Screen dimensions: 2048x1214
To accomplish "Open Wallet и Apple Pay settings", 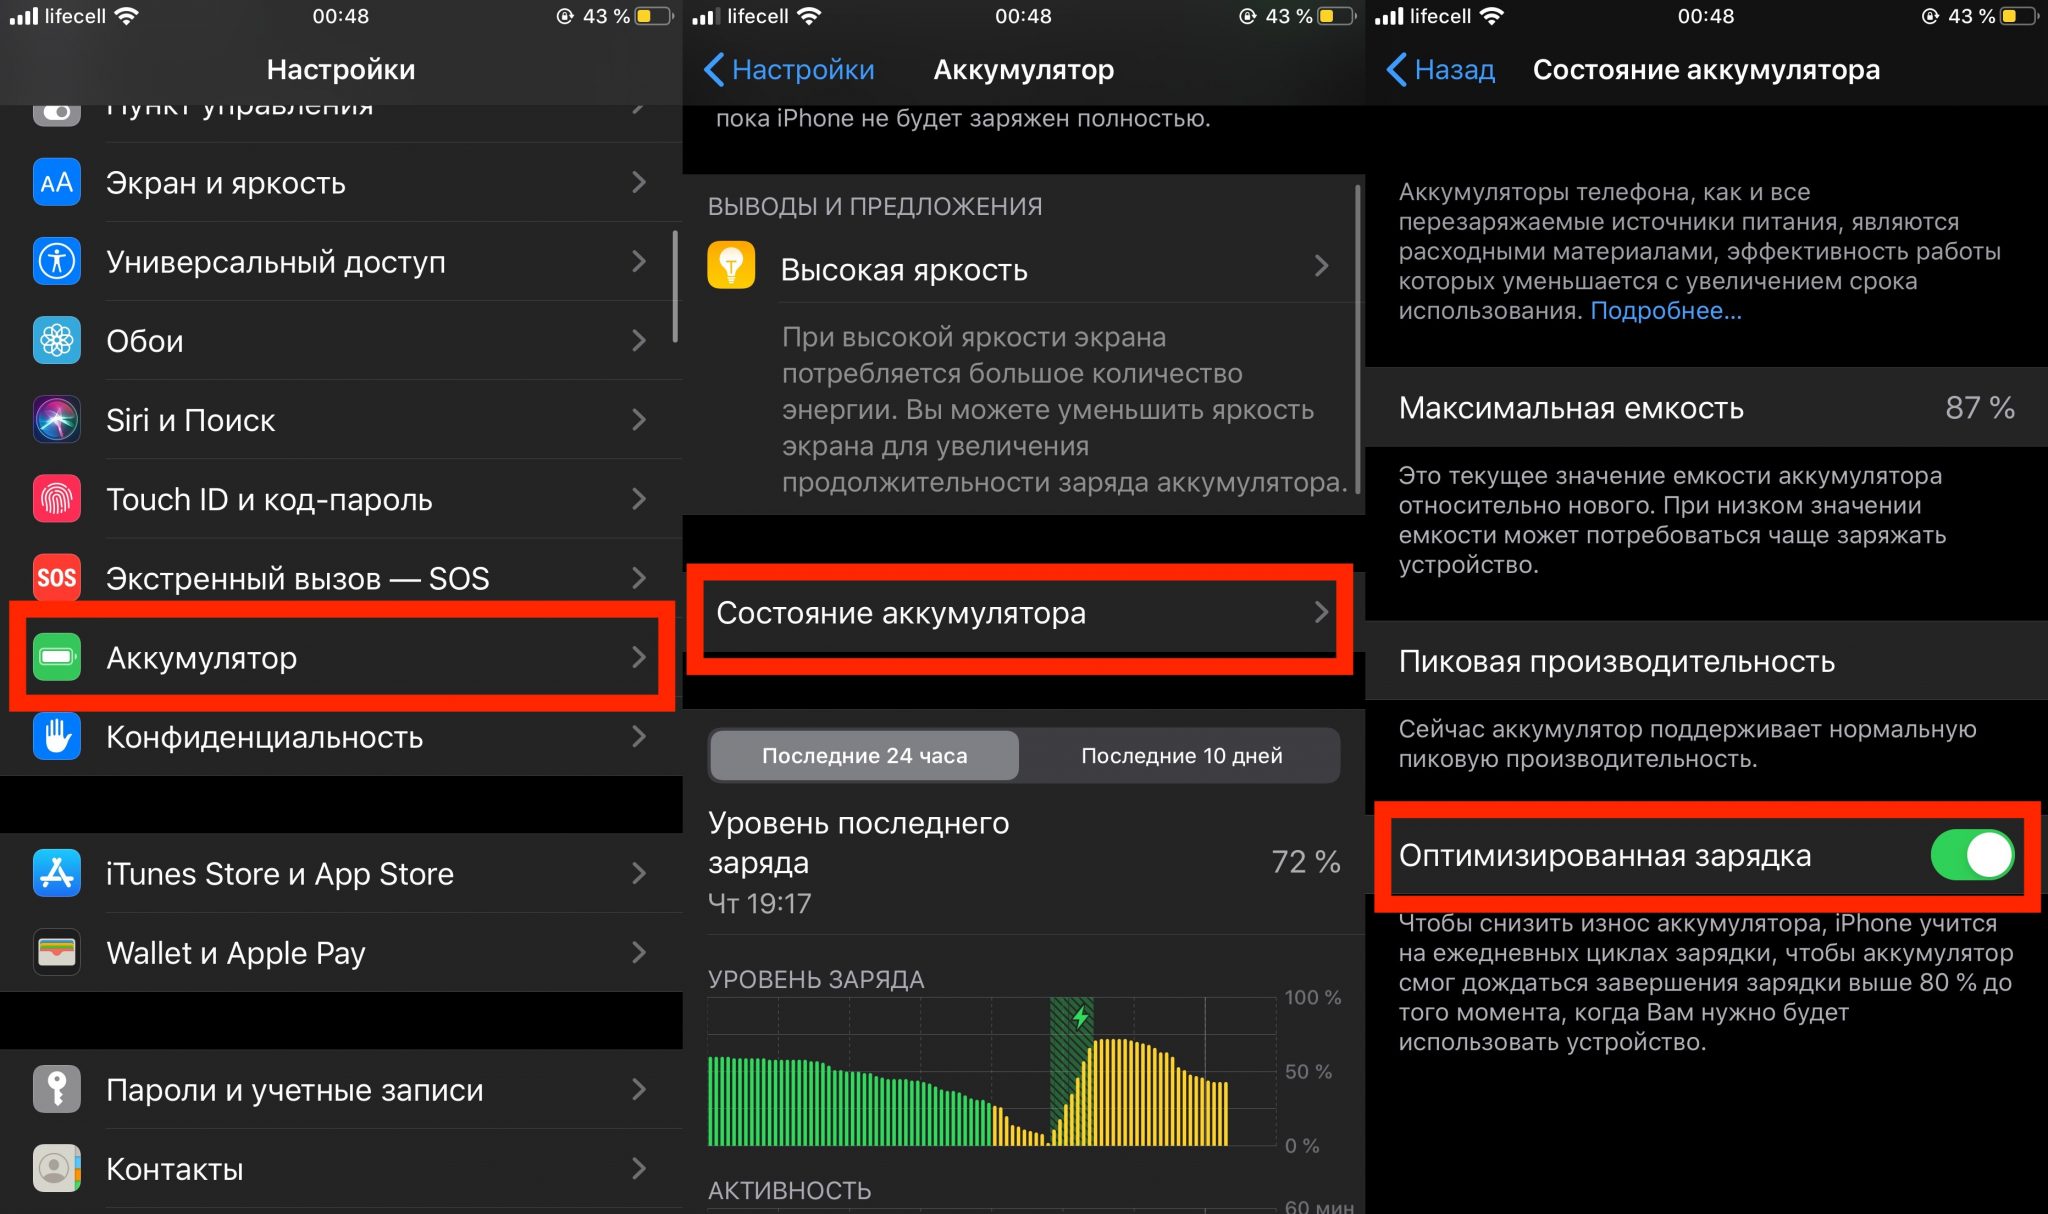I will [x=341, y=952].
